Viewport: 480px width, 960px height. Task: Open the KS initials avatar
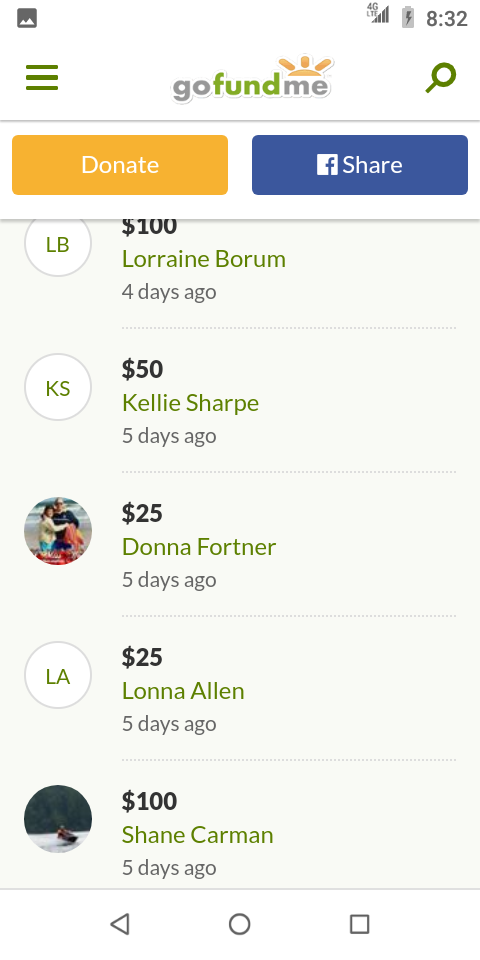point(58,388)
